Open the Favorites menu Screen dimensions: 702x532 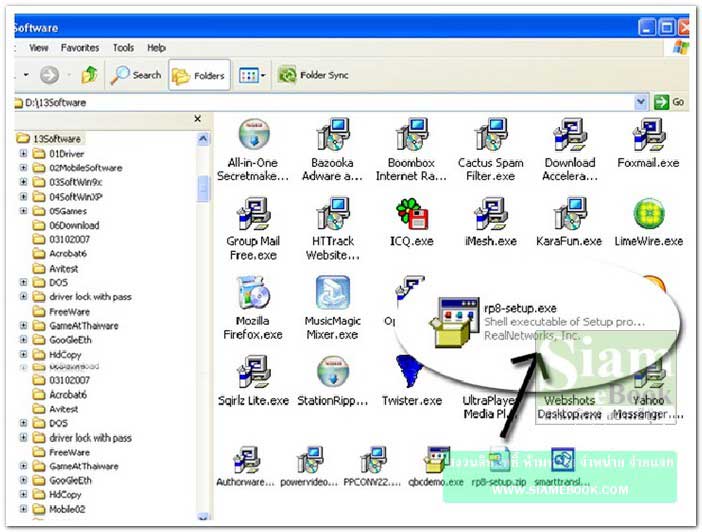(x=80, y=47)
